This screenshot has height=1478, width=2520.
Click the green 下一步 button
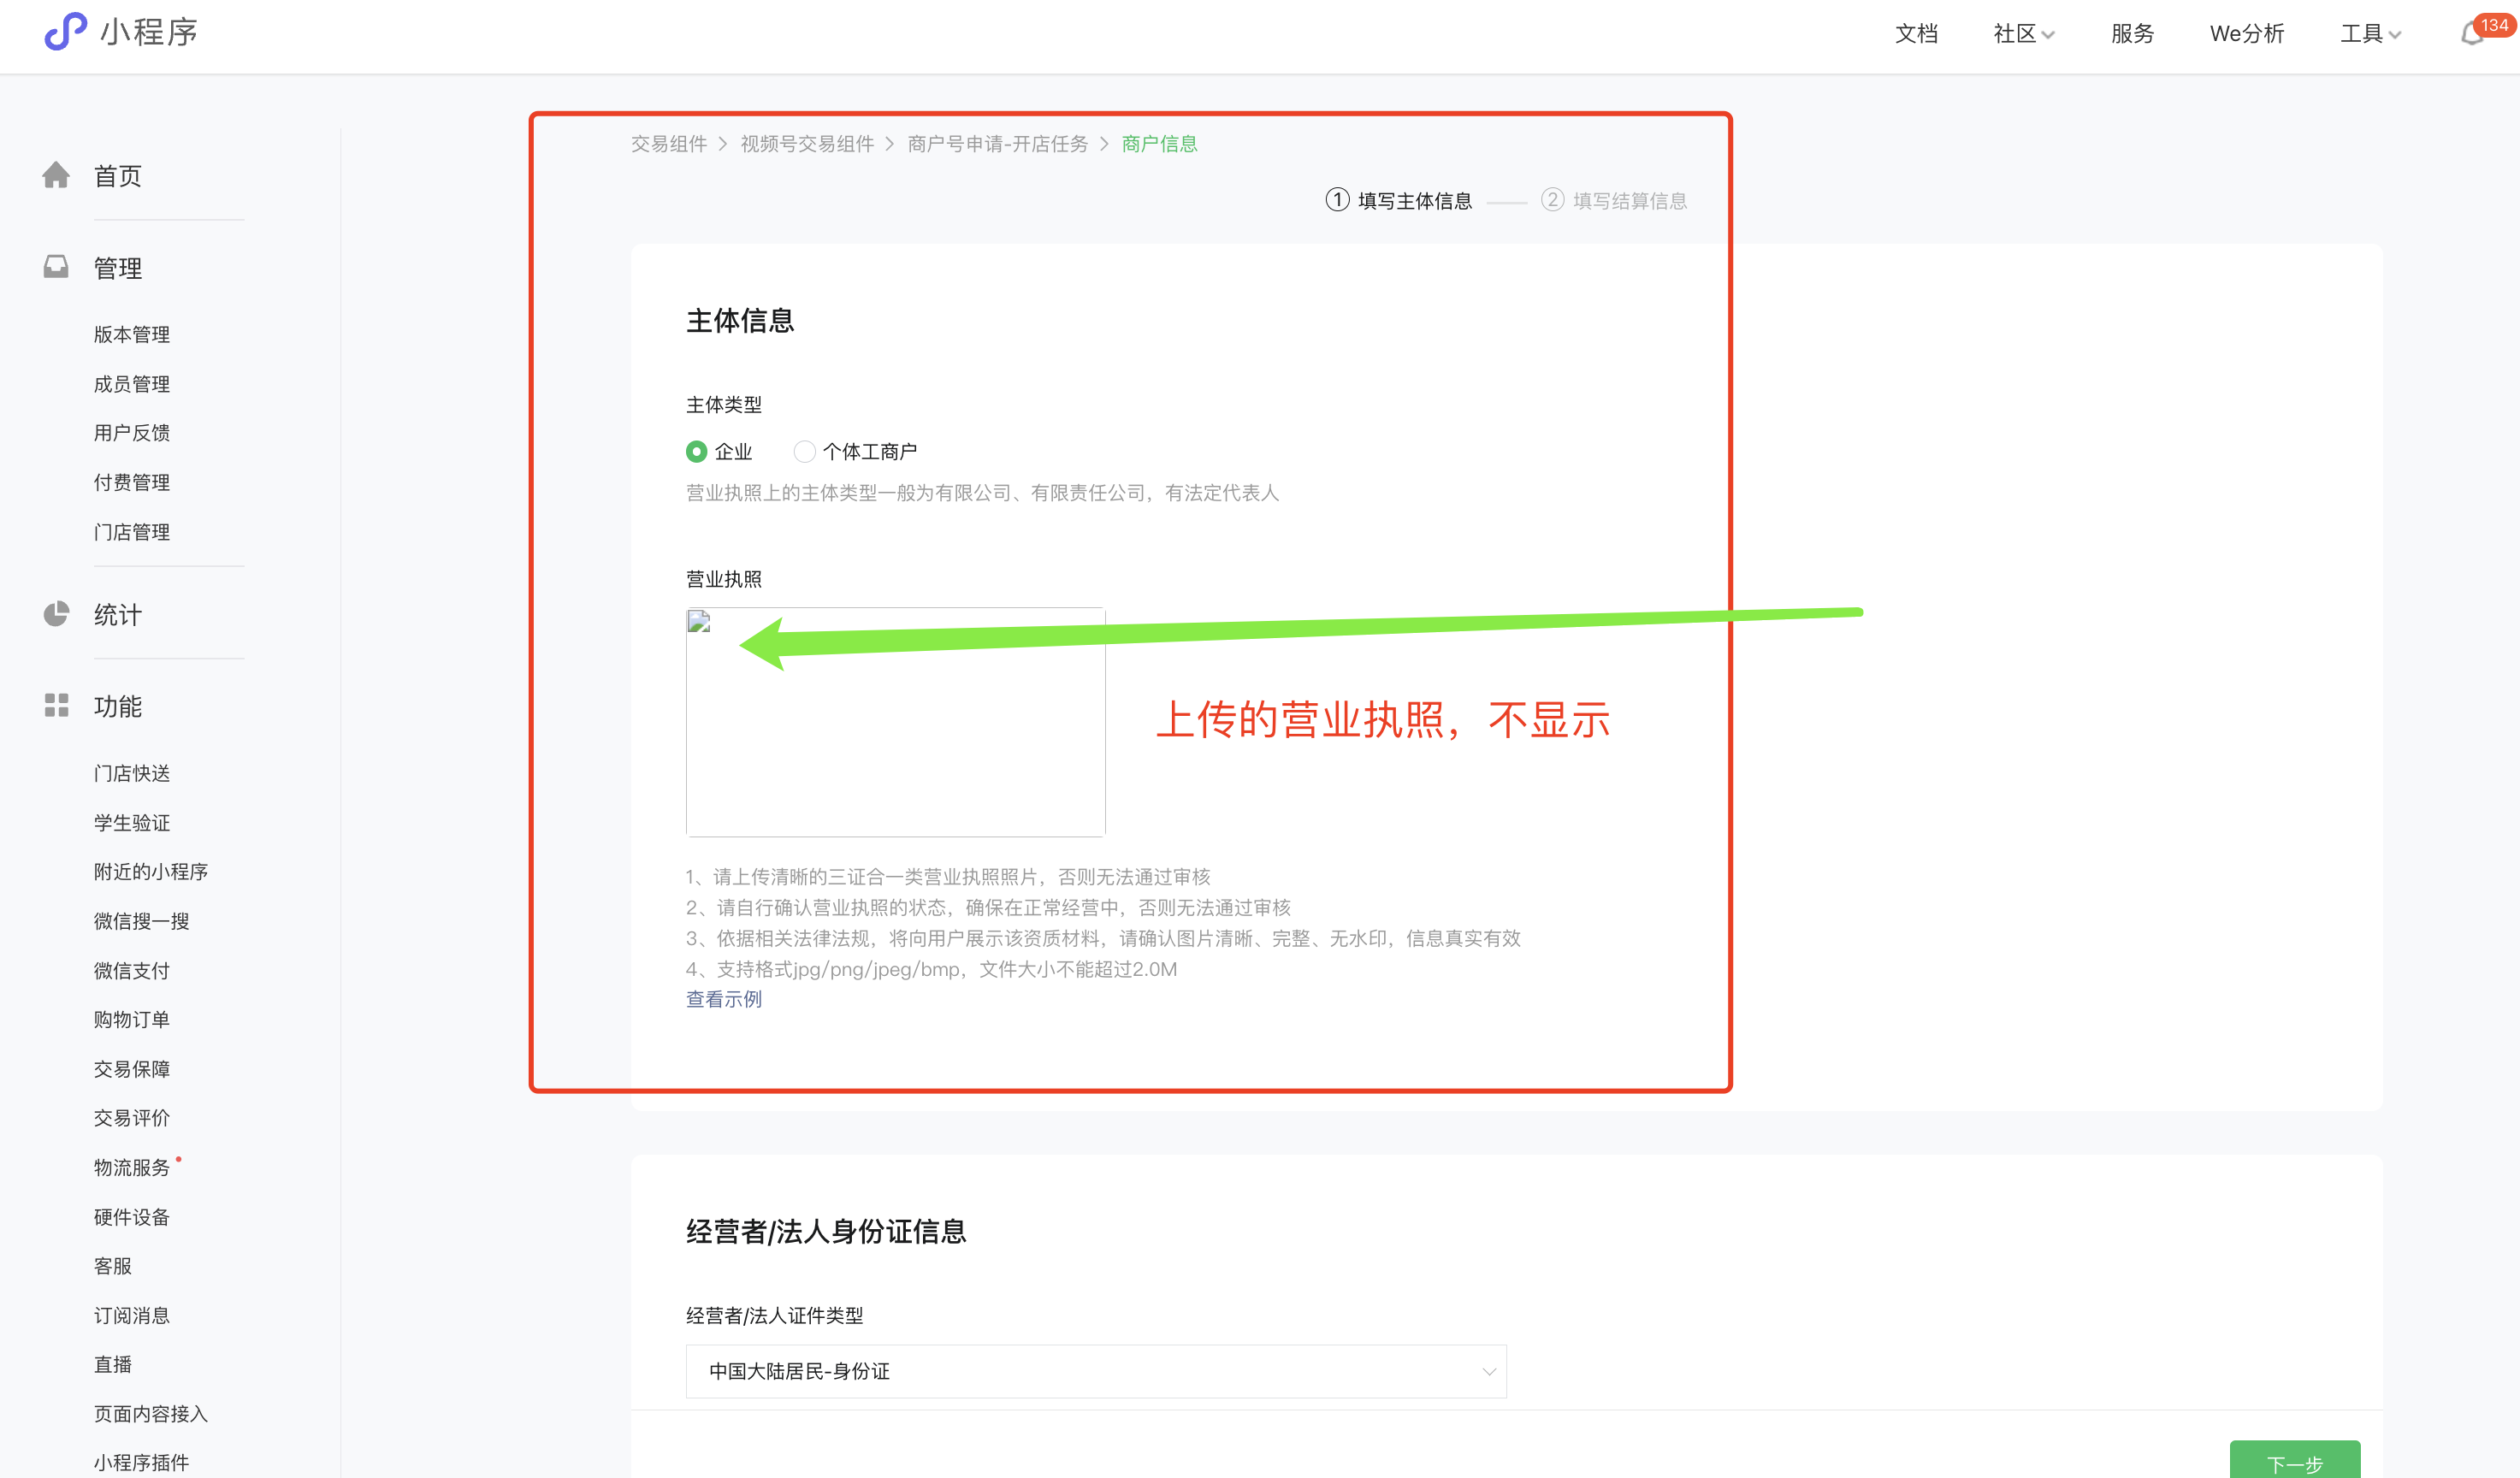pos(2294,1463)
